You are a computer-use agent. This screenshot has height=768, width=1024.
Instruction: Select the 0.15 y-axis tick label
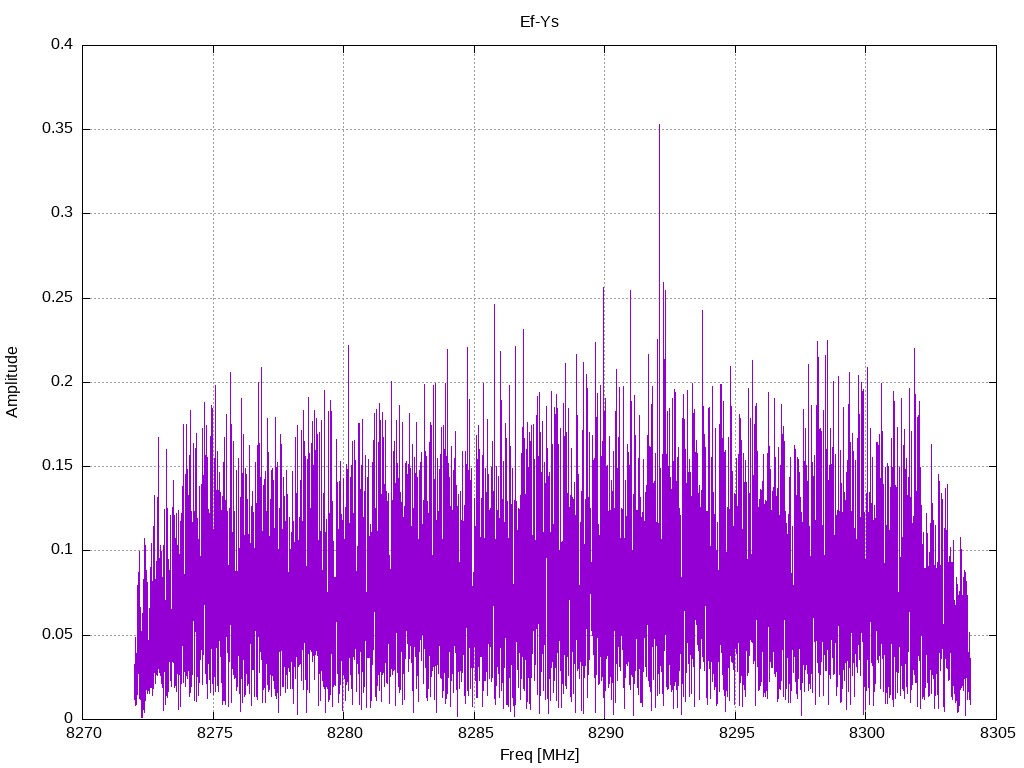(x=58, y=466)
